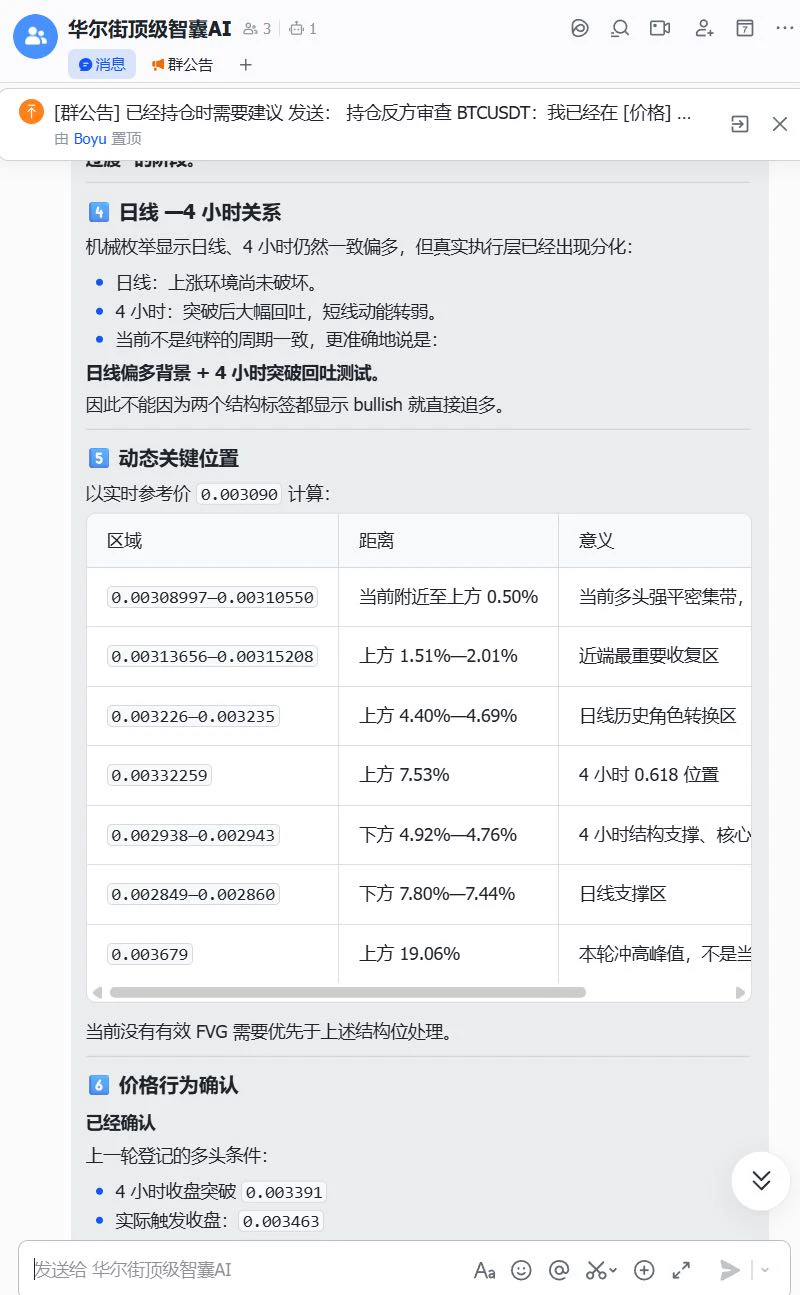Open the scissors screenshot dropdown

pyautogui.click(x=602, y=1270)
